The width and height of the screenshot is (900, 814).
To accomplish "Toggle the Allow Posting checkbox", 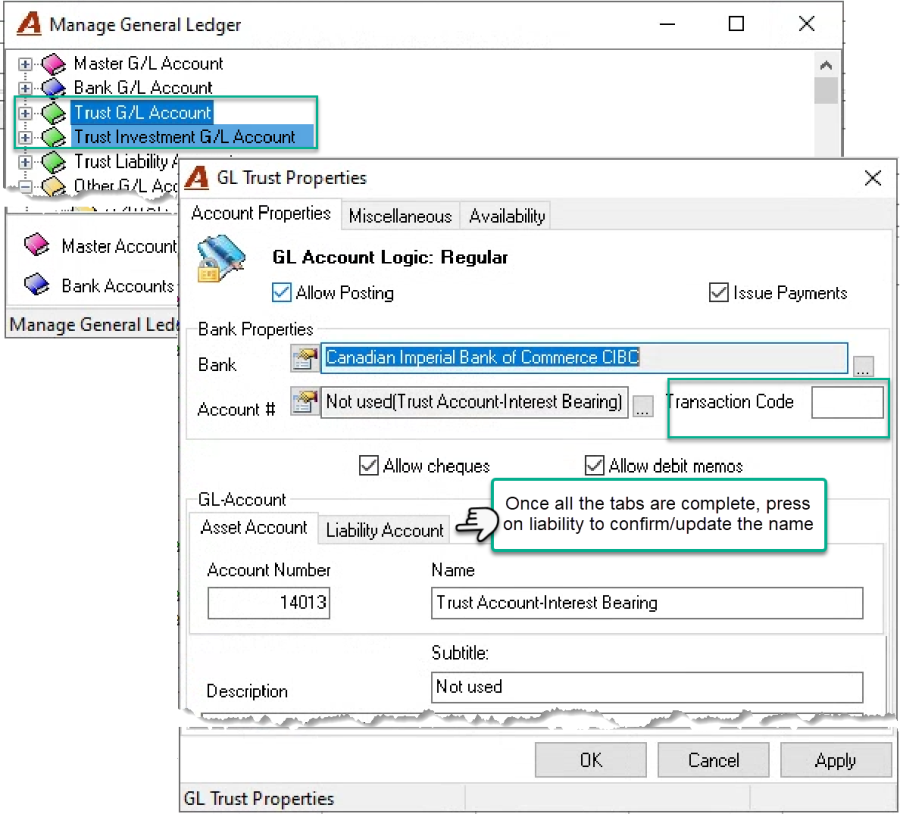I will [x=281, y=292].
